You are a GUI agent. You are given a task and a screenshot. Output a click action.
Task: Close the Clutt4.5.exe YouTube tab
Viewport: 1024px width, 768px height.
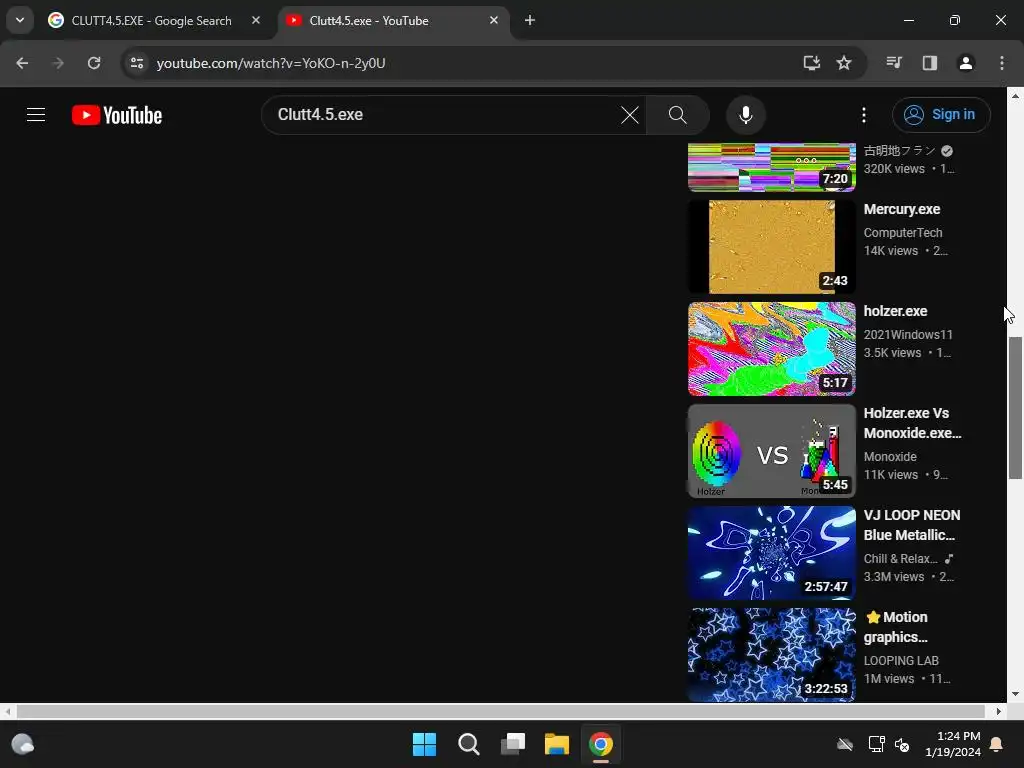(494, 20)
